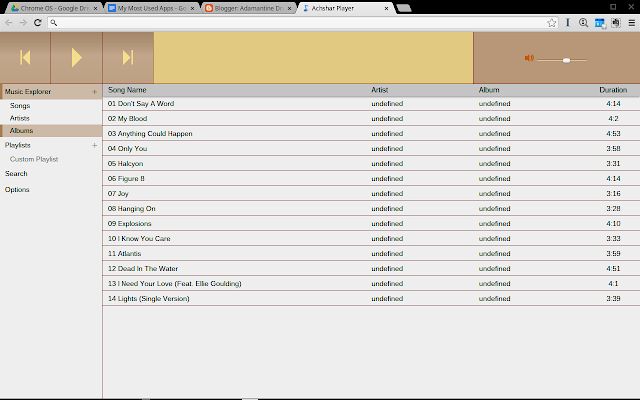This screenshot has width=640, height=400.
Task: Reload the page
Action: coord(38,23)
